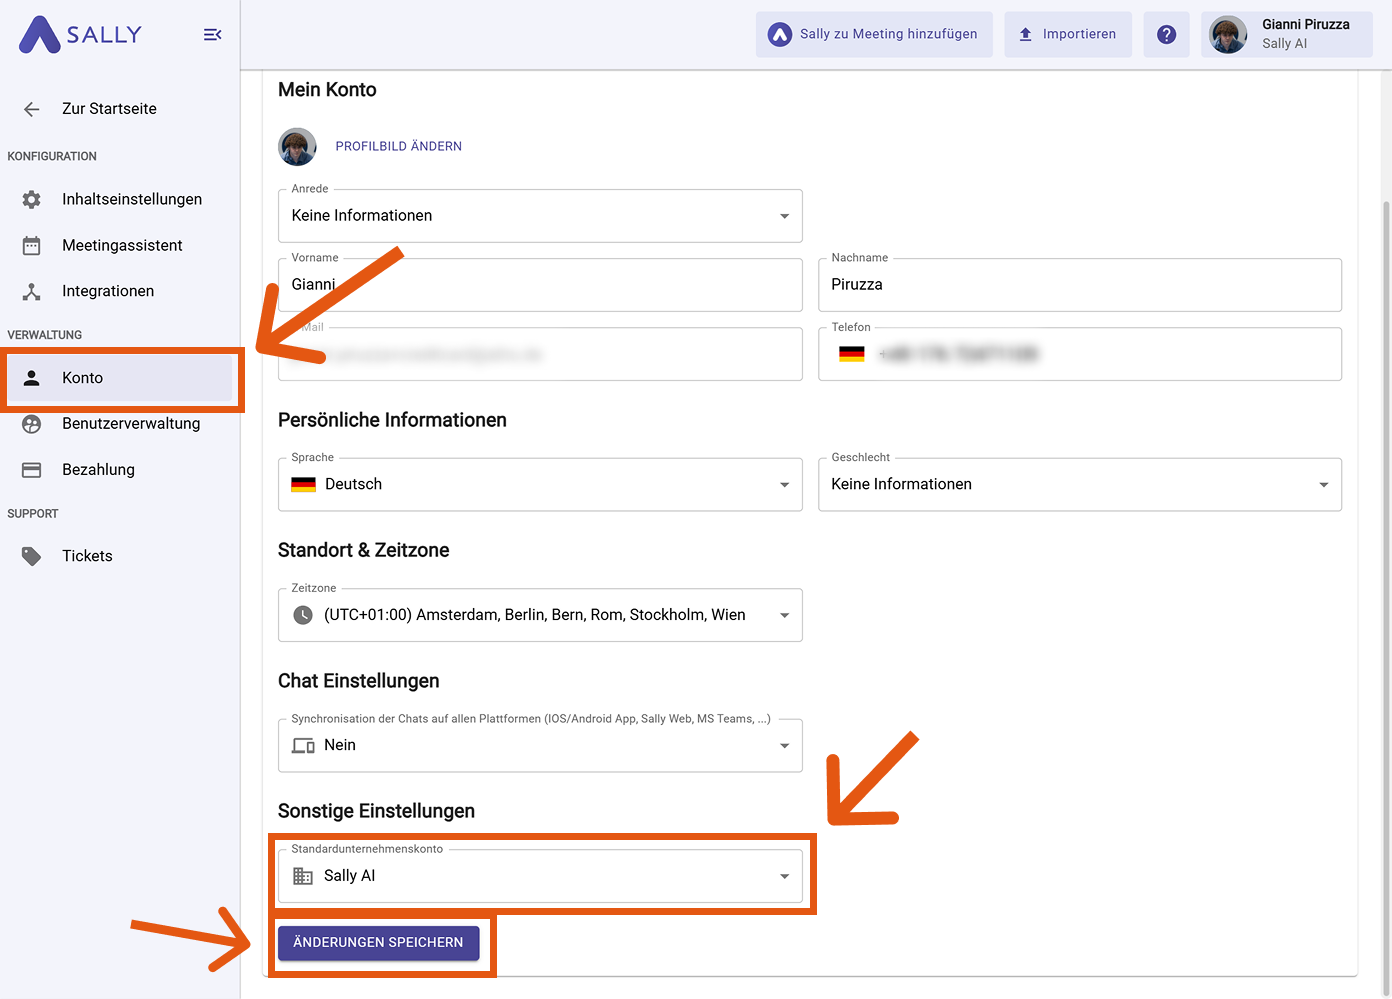Go to Benutzerverwaltung in the sidebar

pos(130,424)
